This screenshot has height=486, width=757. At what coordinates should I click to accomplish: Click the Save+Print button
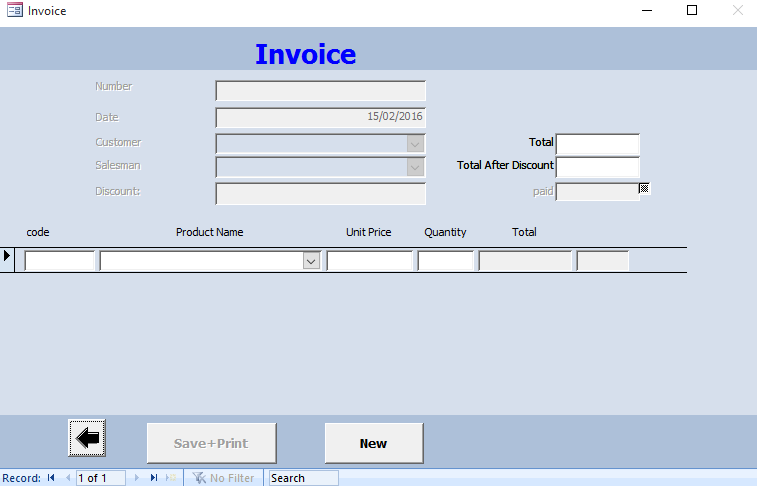click(211, 443)
